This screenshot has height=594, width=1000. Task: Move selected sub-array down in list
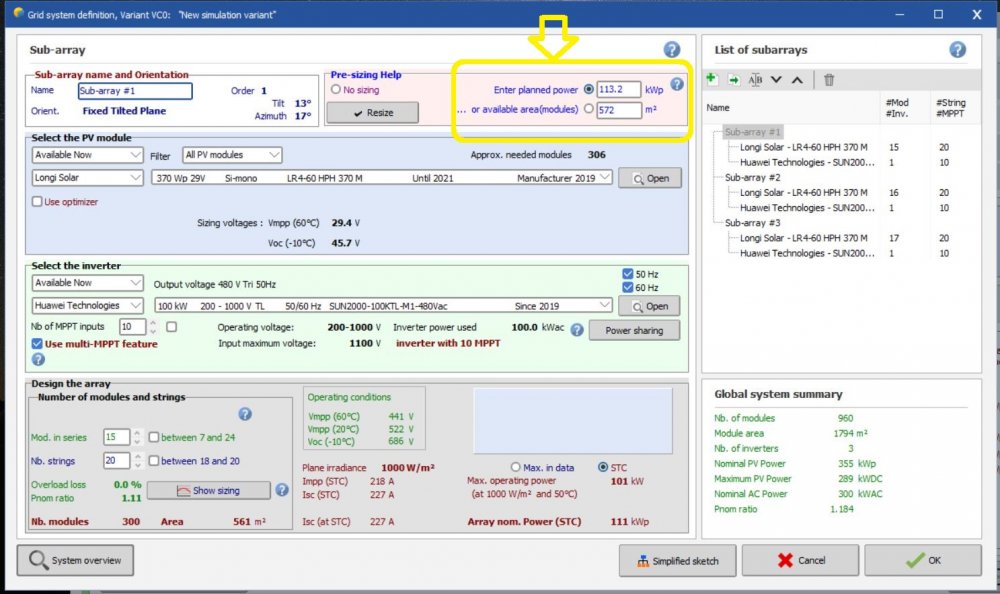click(x=776, y=80)
